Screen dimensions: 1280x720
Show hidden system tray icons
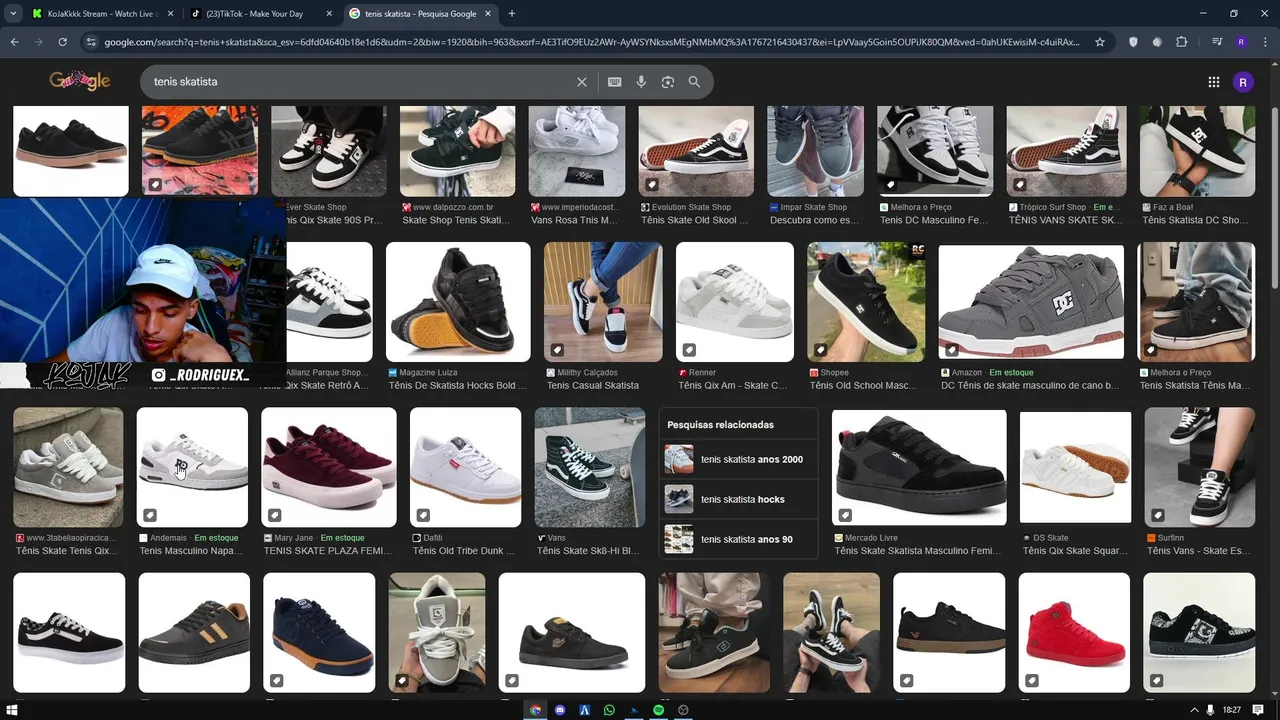pos(1194,710)
